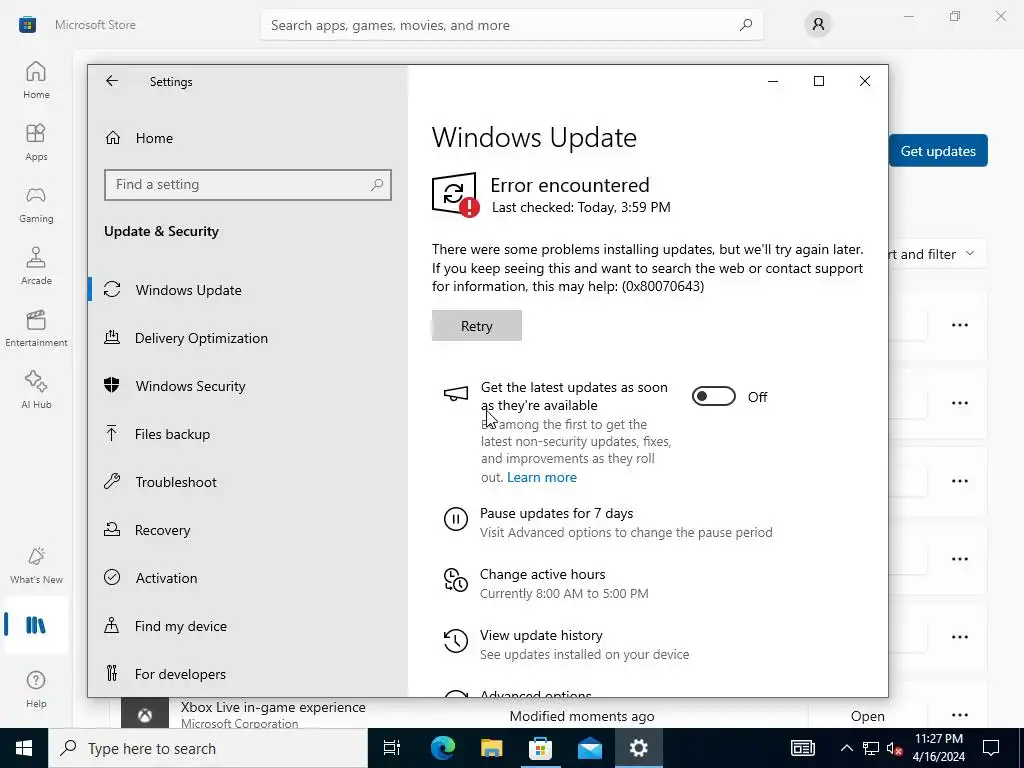The width and height of the screenshot is (1024, 768).
Task: Open AI Hub in Microsoft Store
Action: [36, 390]
